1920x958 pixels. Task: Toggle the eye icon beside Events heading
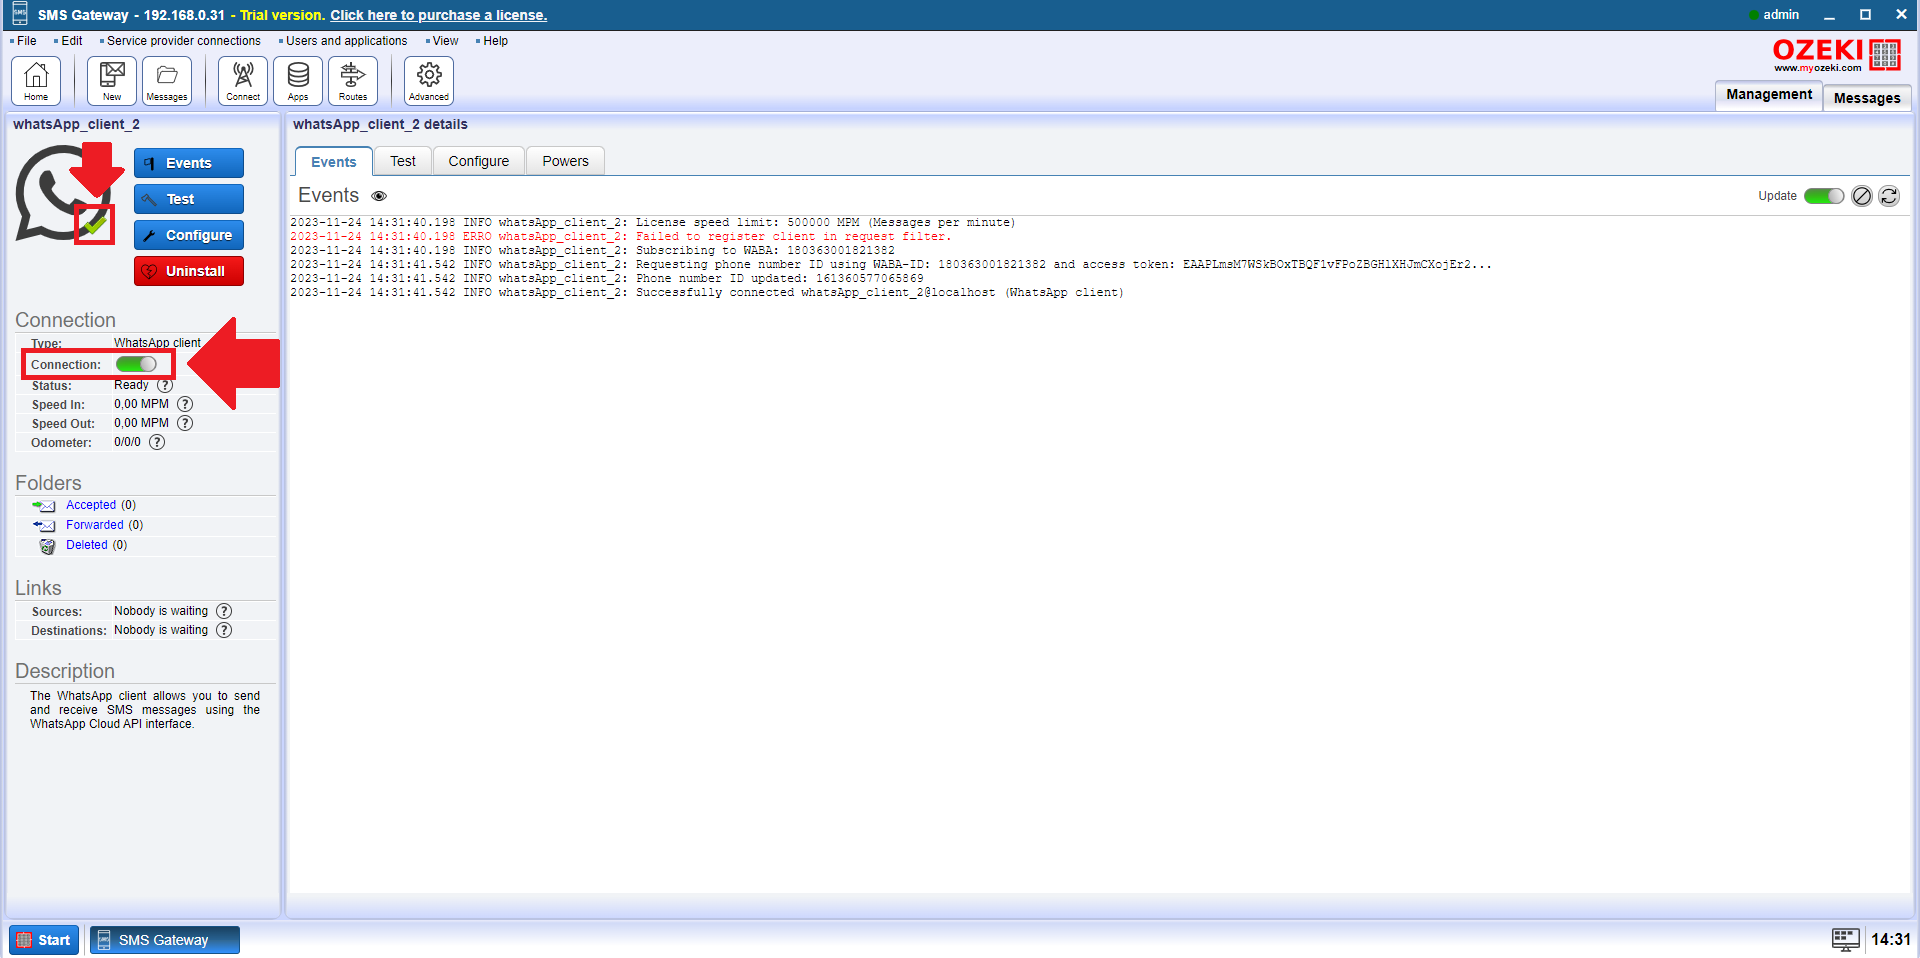click(x=379, y=196)
